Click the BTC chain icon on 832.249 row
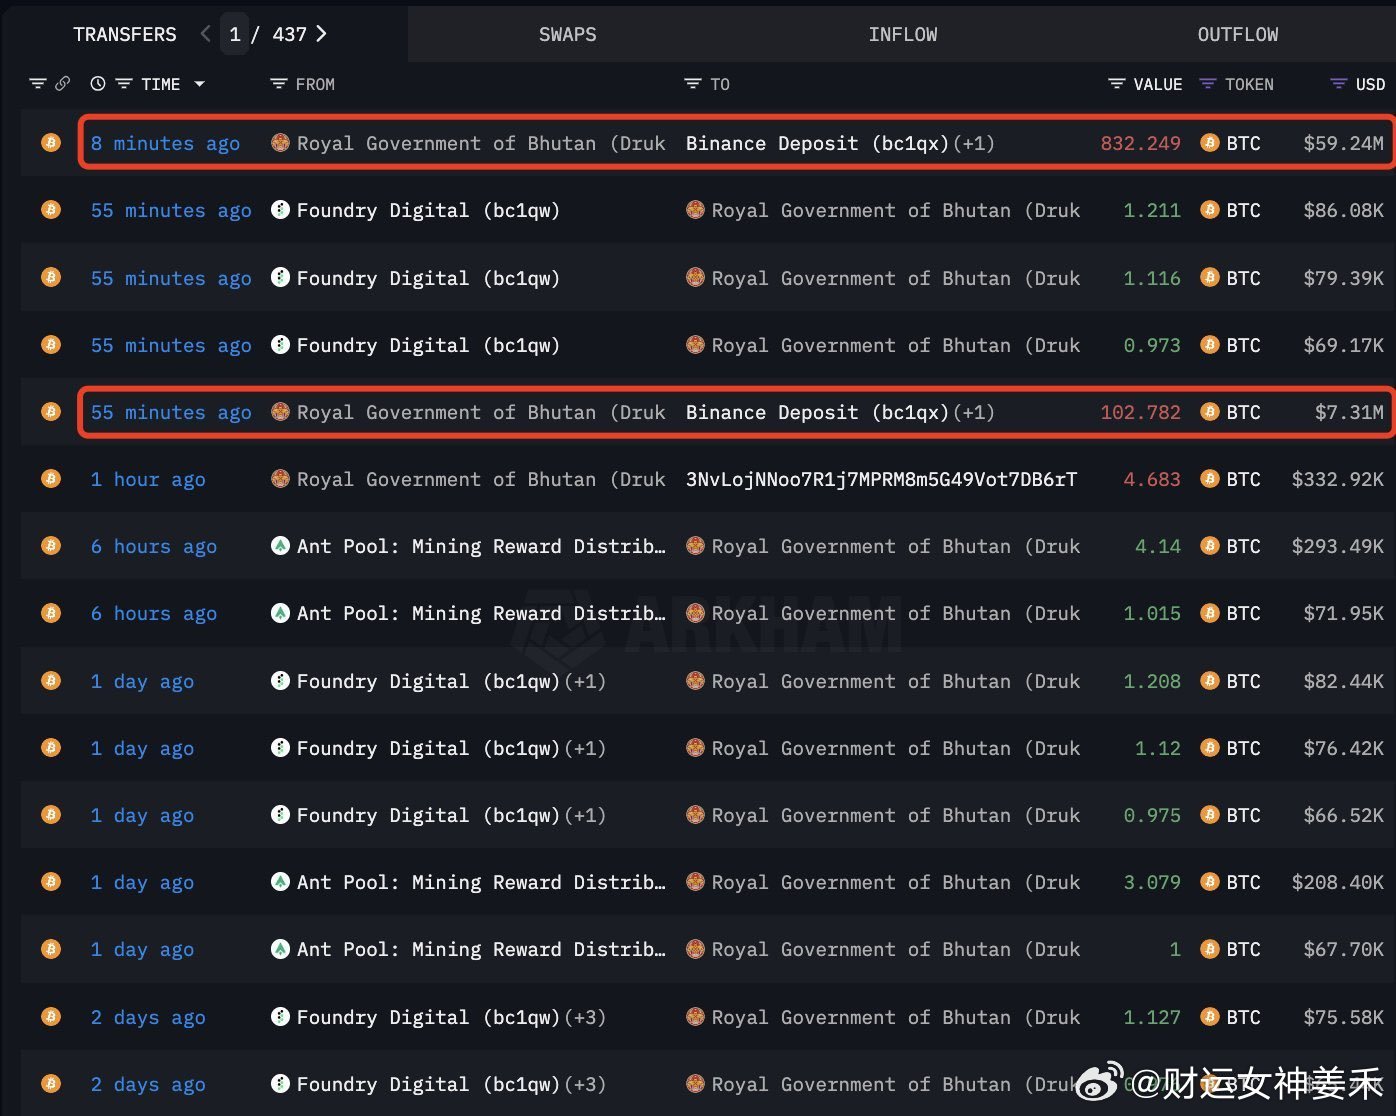The image size is (1396, 1116). pos(51,143)
